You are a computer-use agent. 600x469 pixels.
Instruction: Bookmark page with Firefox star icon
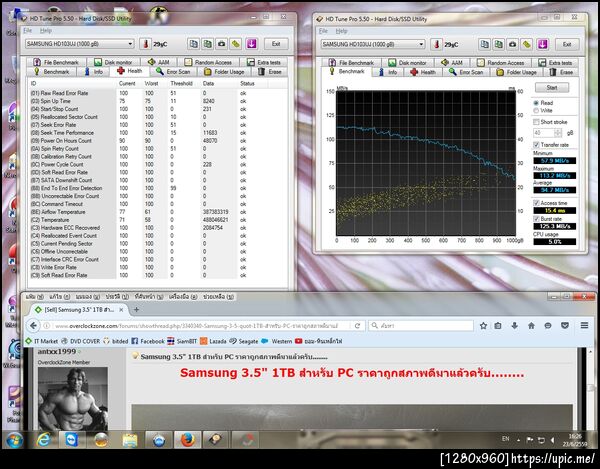click(x=483, y=326)
